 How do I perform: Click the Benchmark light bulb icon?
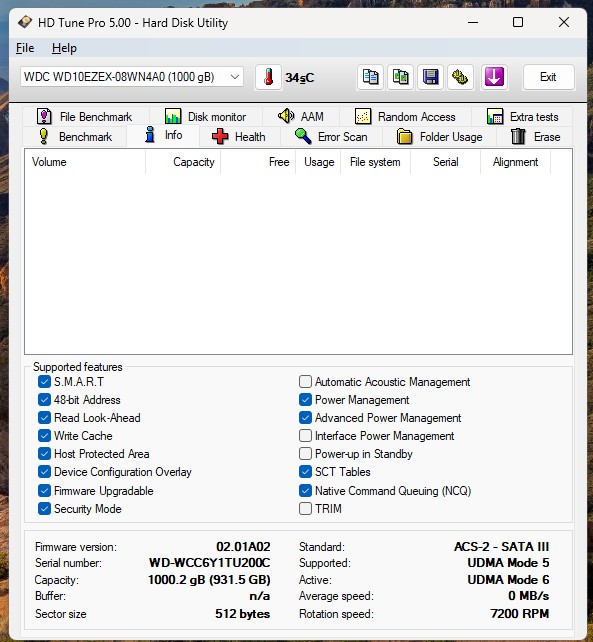43,136
